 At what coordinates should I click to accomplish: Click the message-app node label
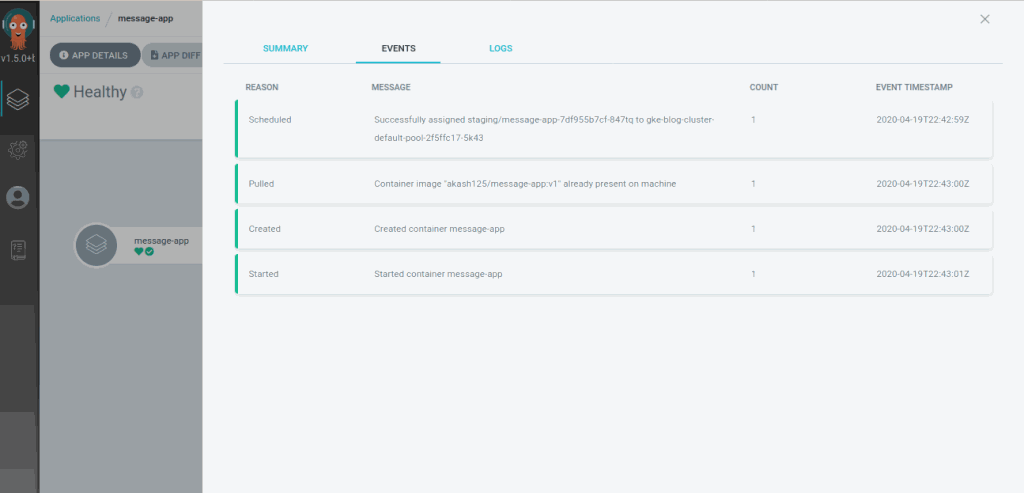coord(161,241)
